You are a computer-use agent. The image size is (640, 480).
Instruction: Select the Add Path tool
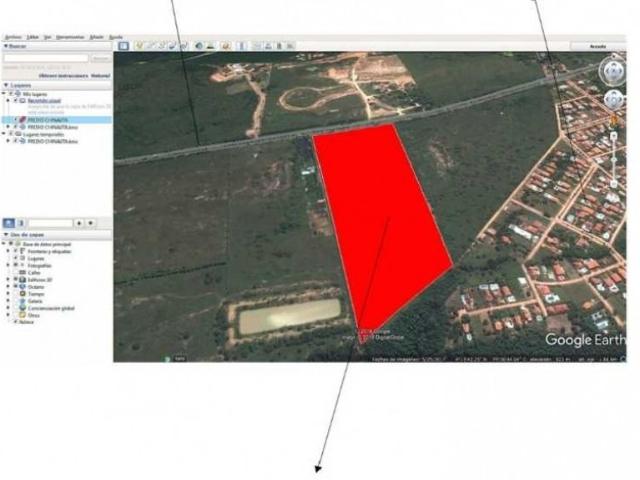(x=162, y=46)
